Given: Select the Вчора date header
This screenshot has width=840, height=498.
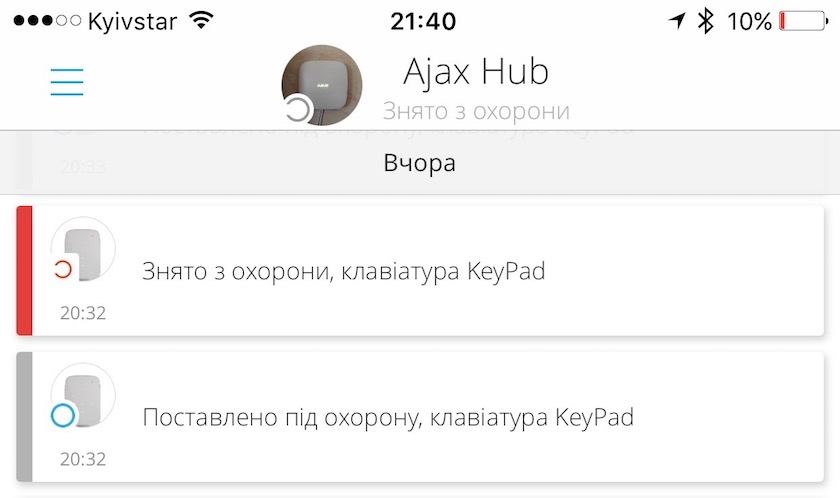Looking at the screenshot, I should pos(419,163).
